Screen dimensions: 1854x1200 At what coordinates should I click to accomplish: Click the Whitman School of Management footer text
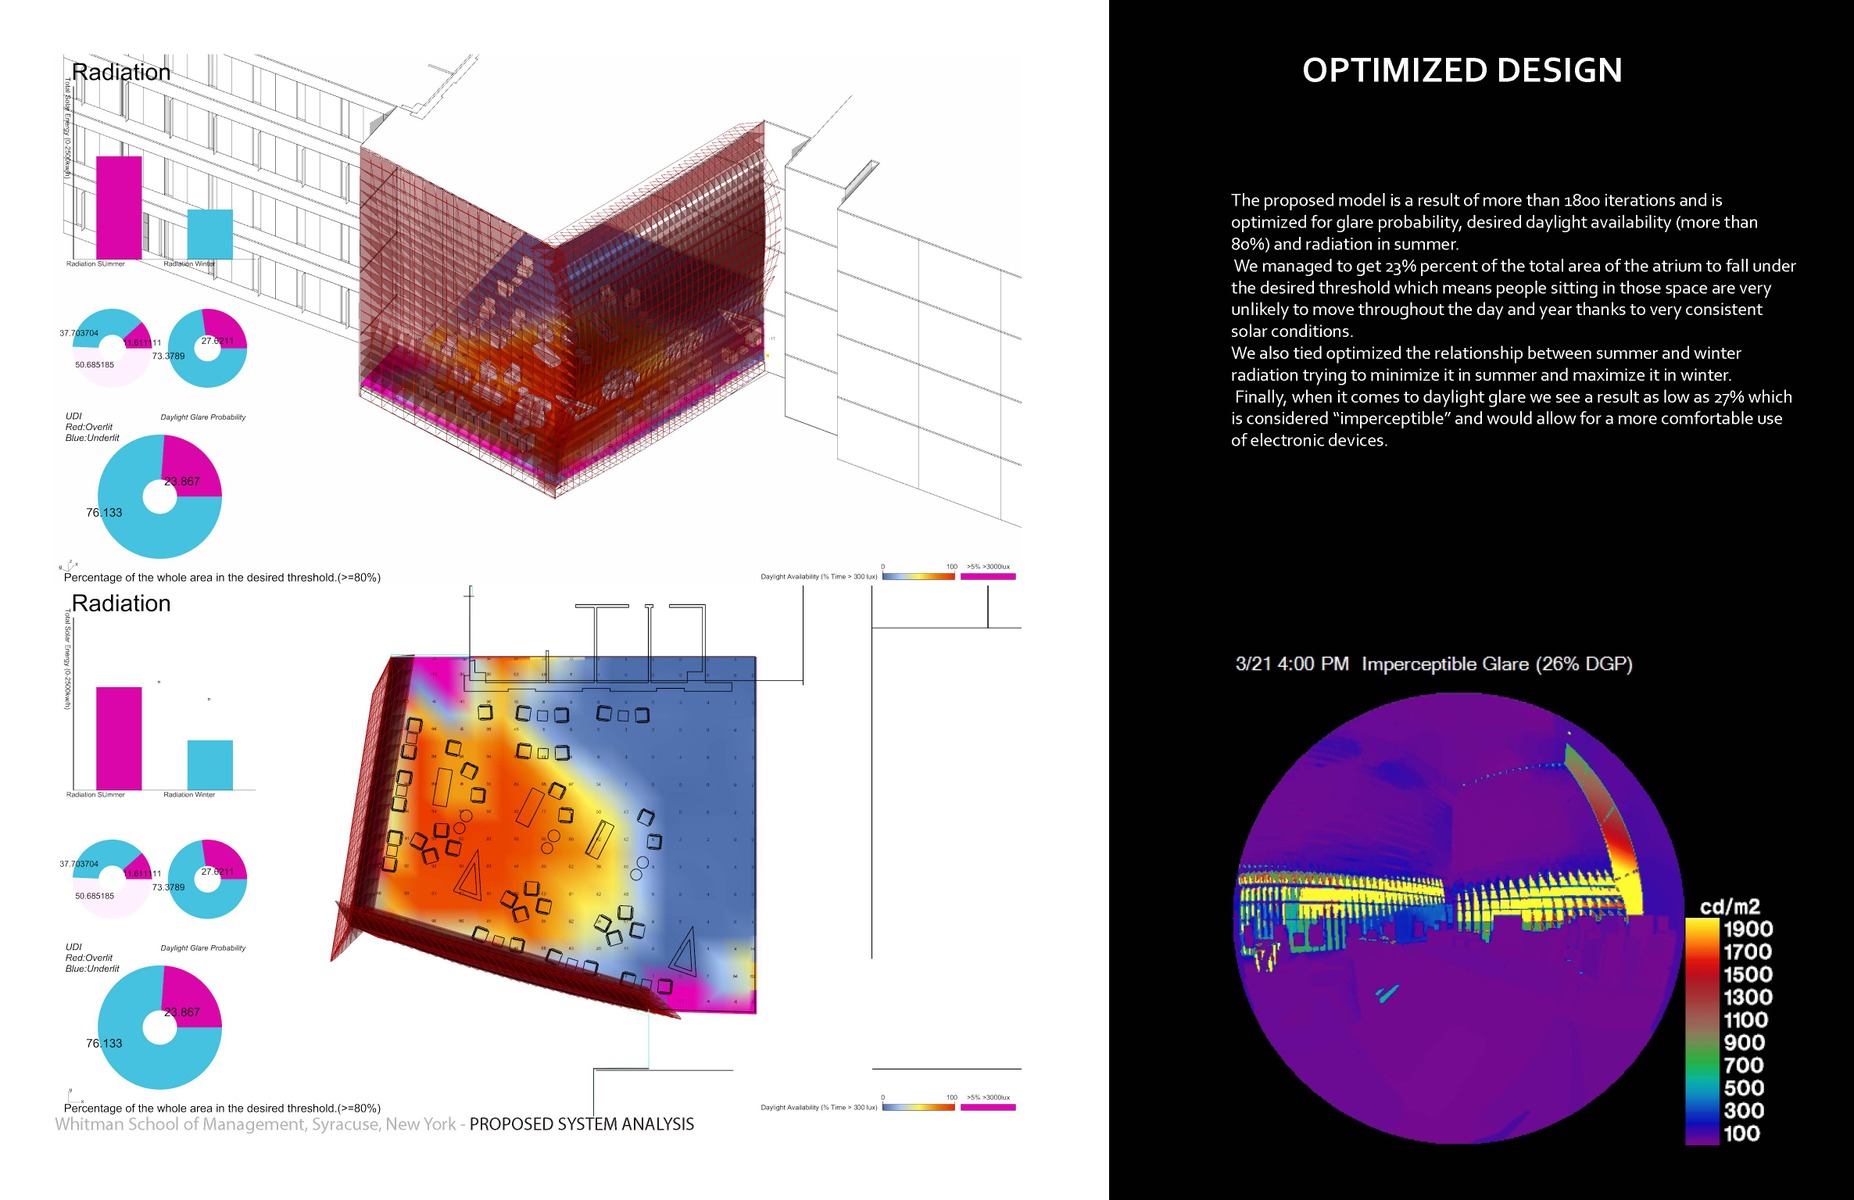[x=255, y=1124]
